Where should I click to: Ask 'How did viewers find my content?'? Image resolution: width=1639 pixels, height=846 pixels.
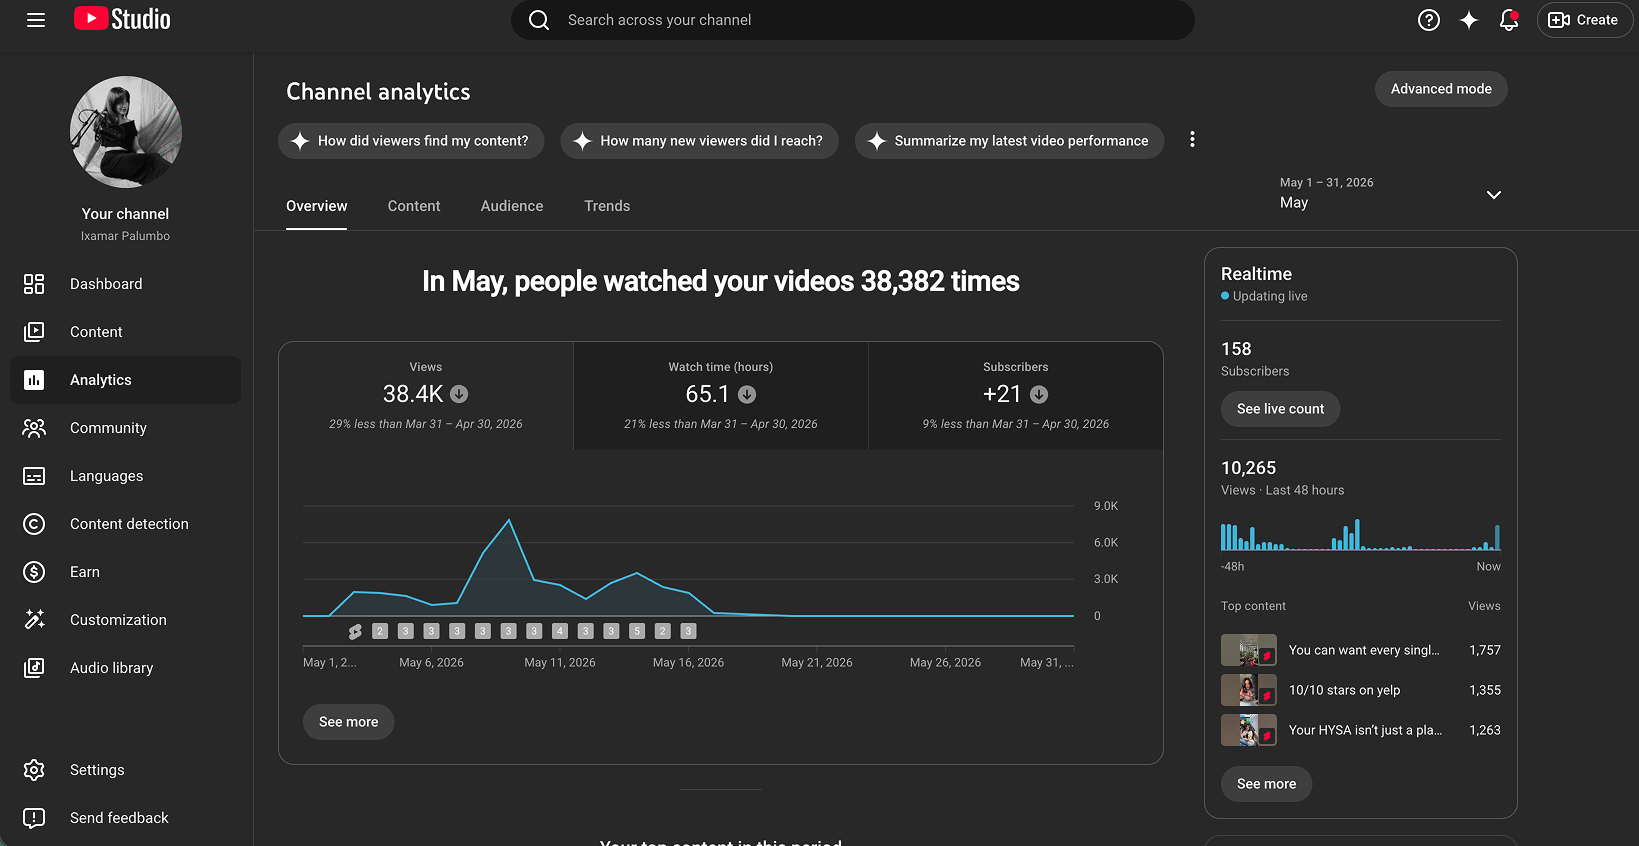(x=411, y=141)
